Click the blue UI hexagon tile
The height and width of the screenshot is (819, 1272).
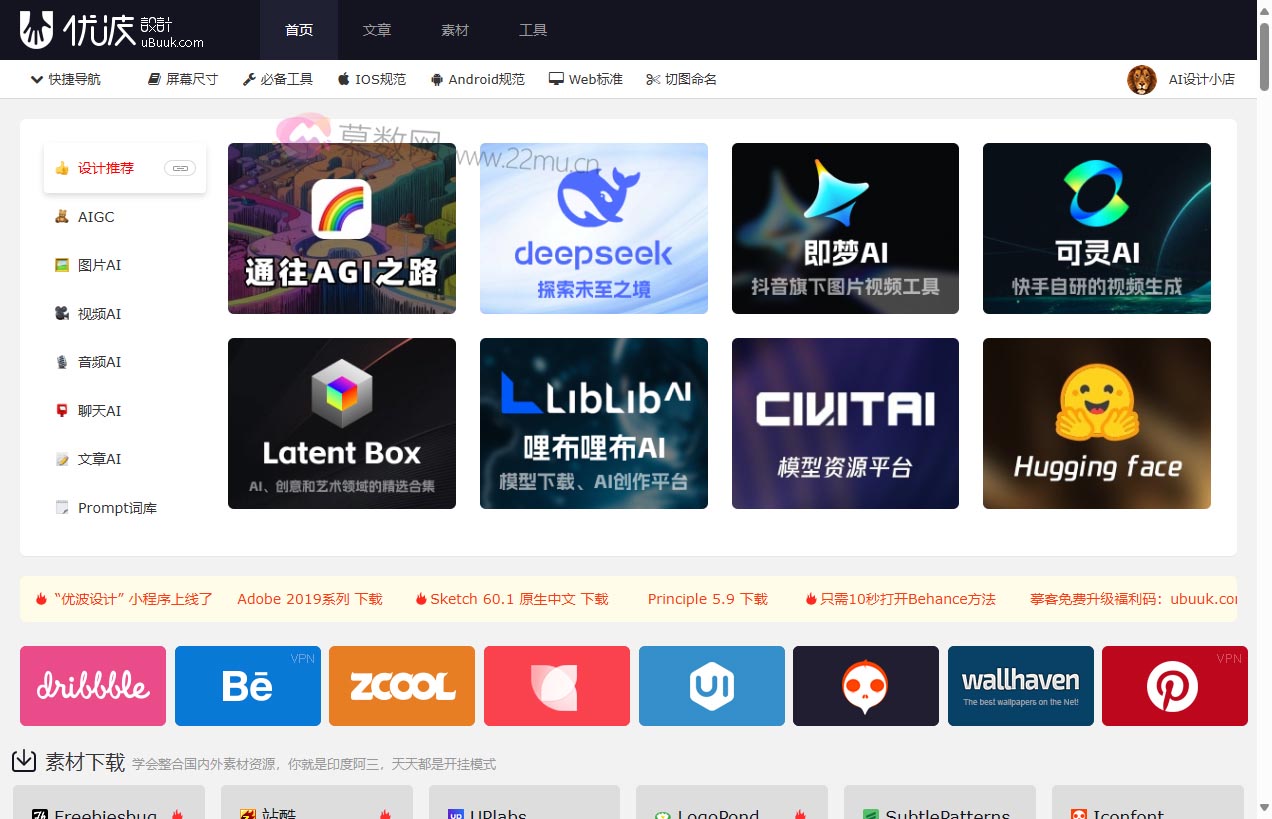(711, 686)
